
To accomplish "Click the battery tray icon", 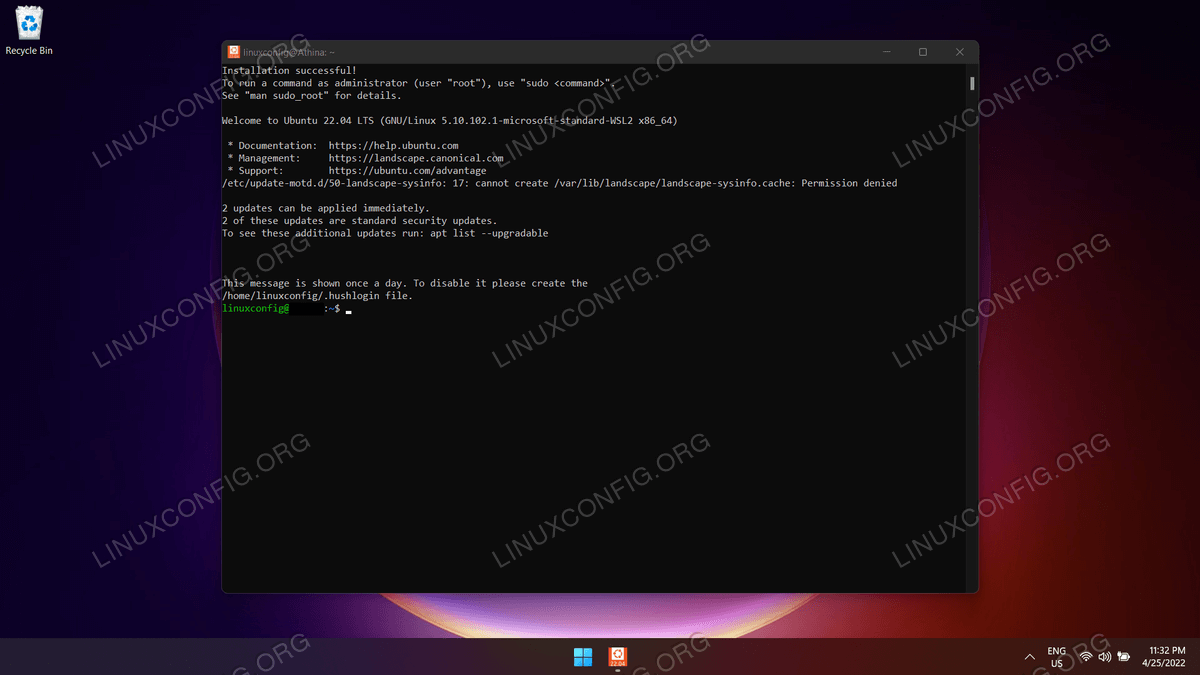I will (1124, 657).
